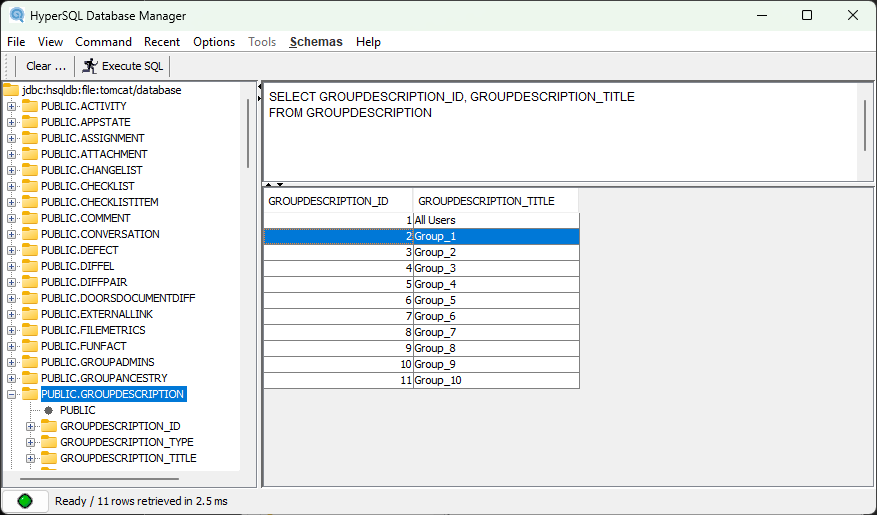Viewport: 877px width, 515px height.
Task: Expand the PUBLIC.CHANGELIST tree node
Action: tap(11, 170)
